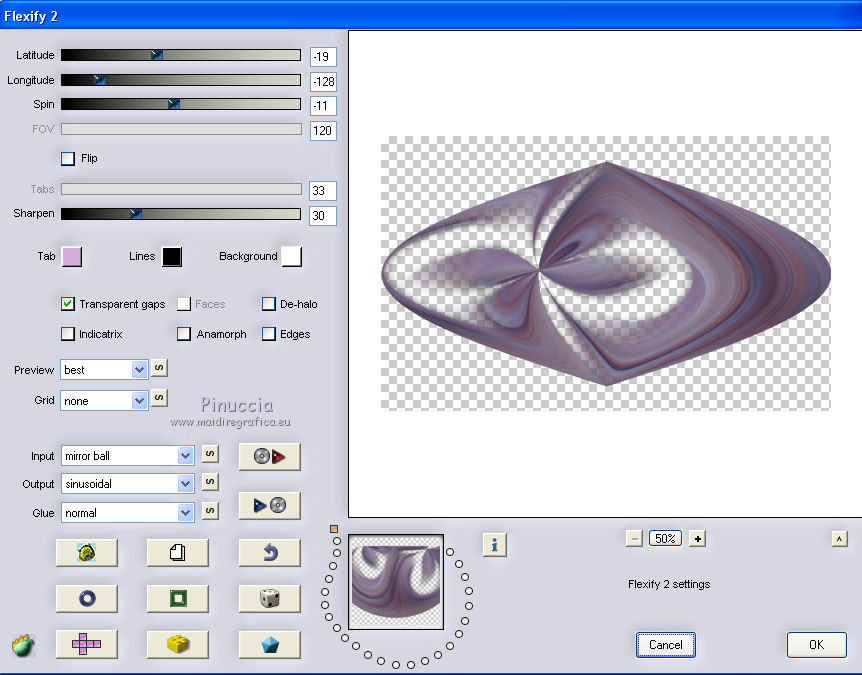Click the Longitude value field
The image size is (862, 675).
[323, 82]
